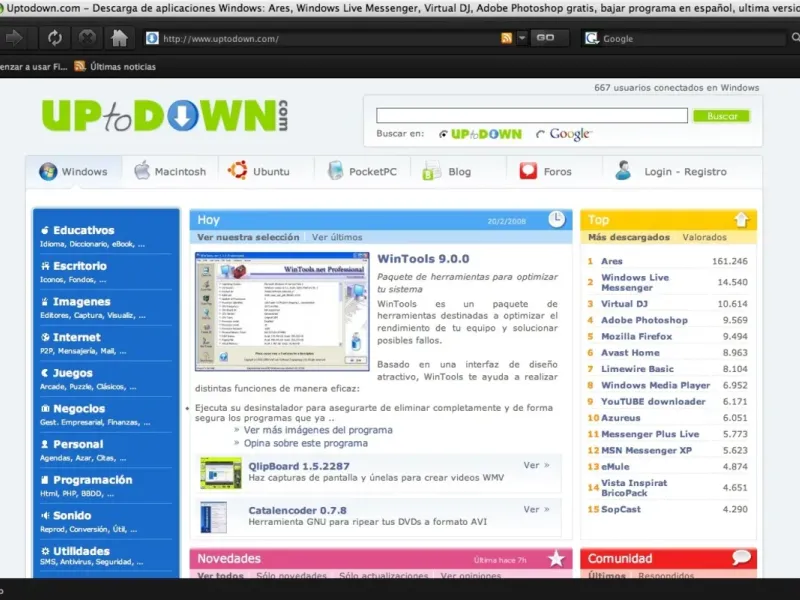Go to the browser home page icon

(119, 38)
